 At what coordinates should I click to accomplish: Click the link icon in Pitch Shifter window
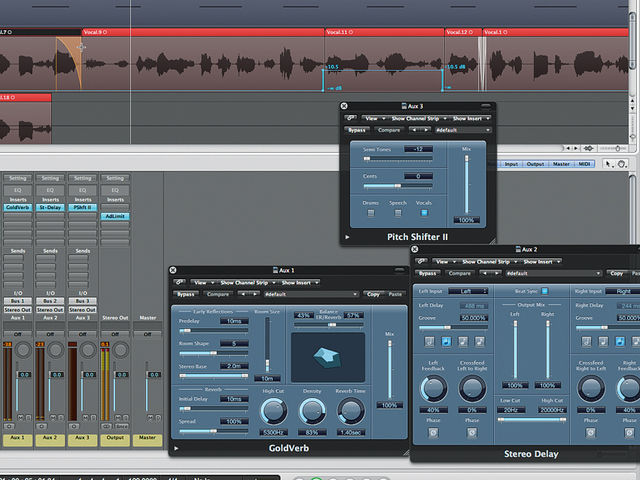click(351, 118)
